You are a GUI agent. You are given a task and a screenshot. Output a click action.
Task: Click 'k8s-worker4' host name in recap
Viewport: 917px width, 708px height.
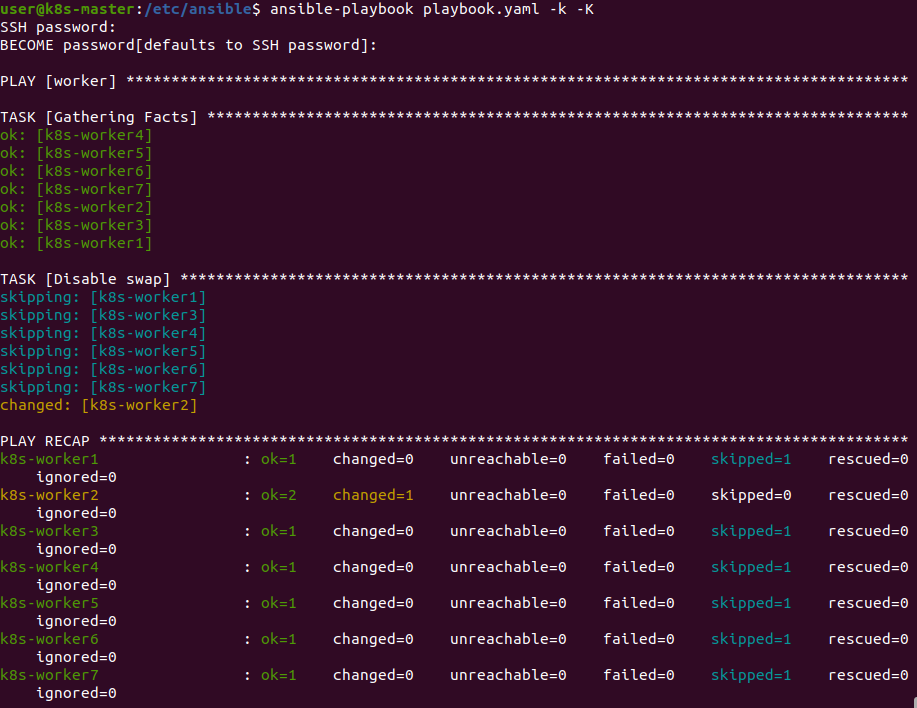pos(49,567)
